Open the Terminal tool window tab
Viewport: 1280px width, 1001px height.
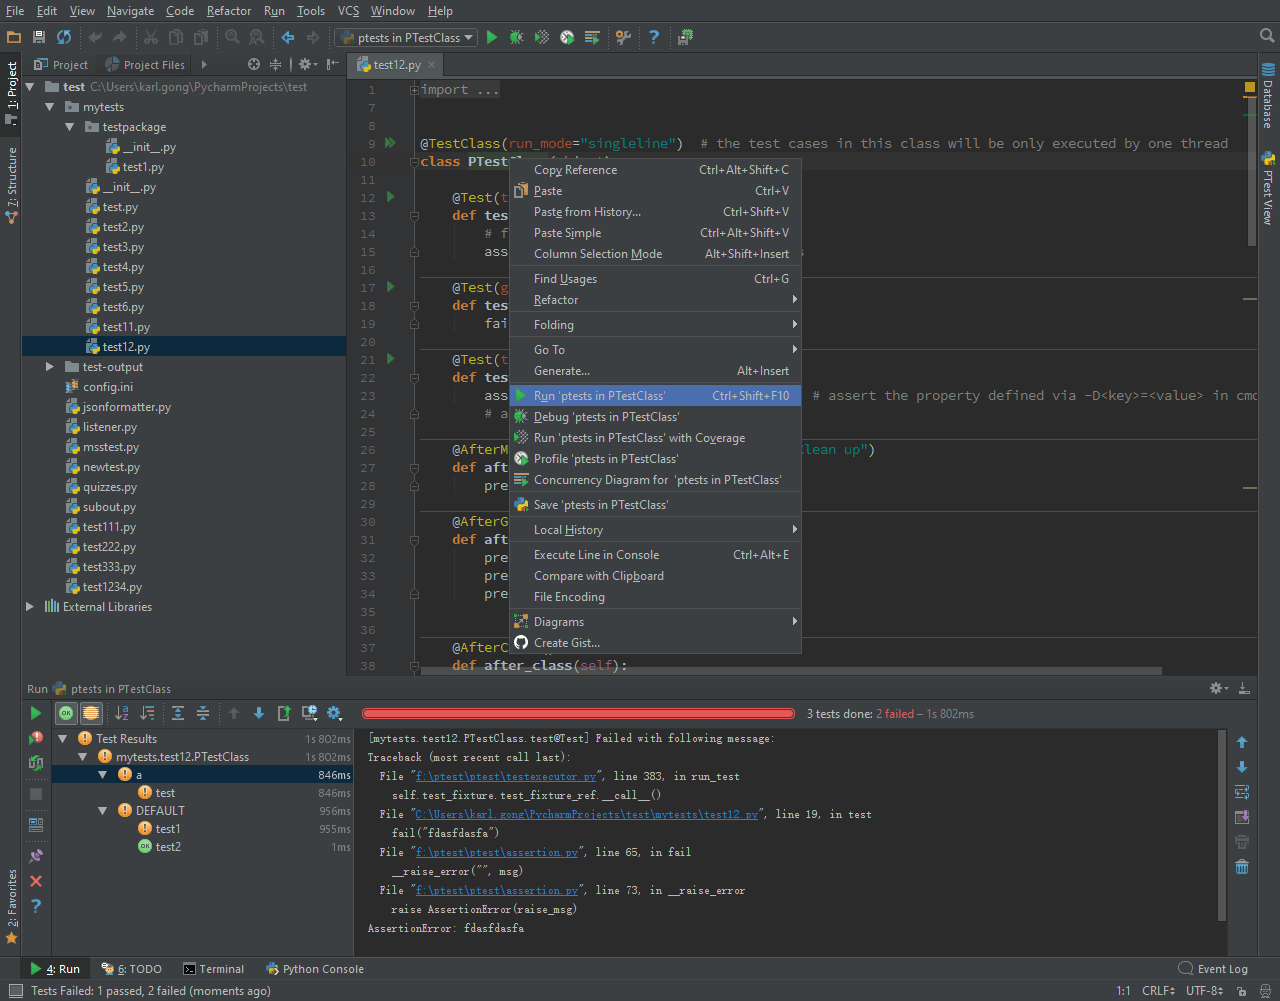[x=213, y=969]
